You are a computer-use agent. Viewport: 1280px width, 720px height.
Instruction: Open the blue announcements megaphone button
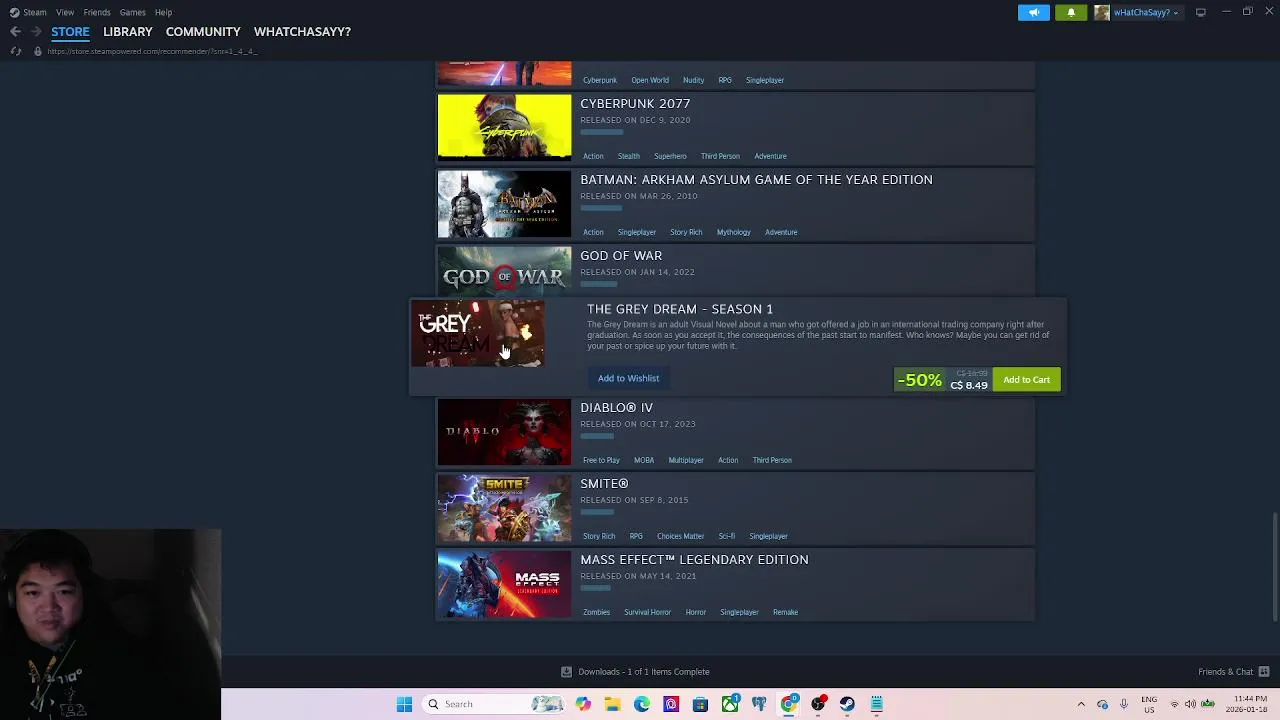tap(1034, 12)
